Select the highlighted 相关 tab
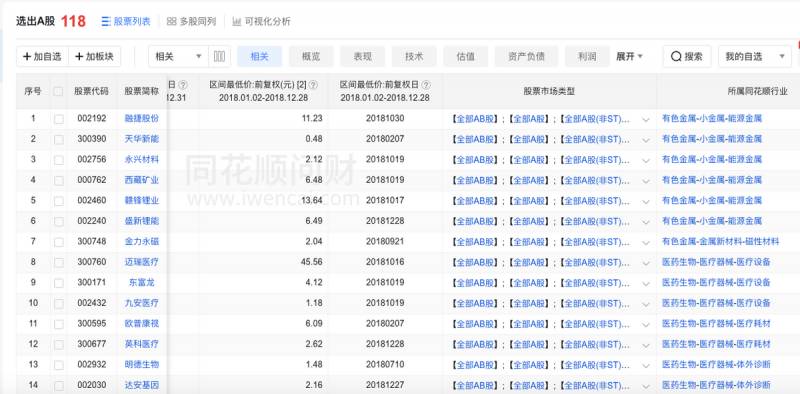 click(x=259, y=57)
